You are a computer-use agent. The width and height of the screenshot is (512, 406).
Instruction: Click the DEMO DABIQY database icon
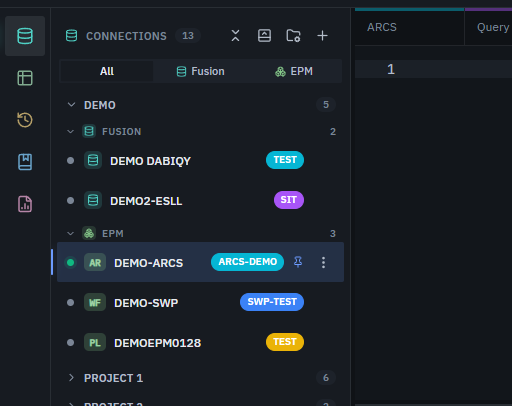point(93,160)
